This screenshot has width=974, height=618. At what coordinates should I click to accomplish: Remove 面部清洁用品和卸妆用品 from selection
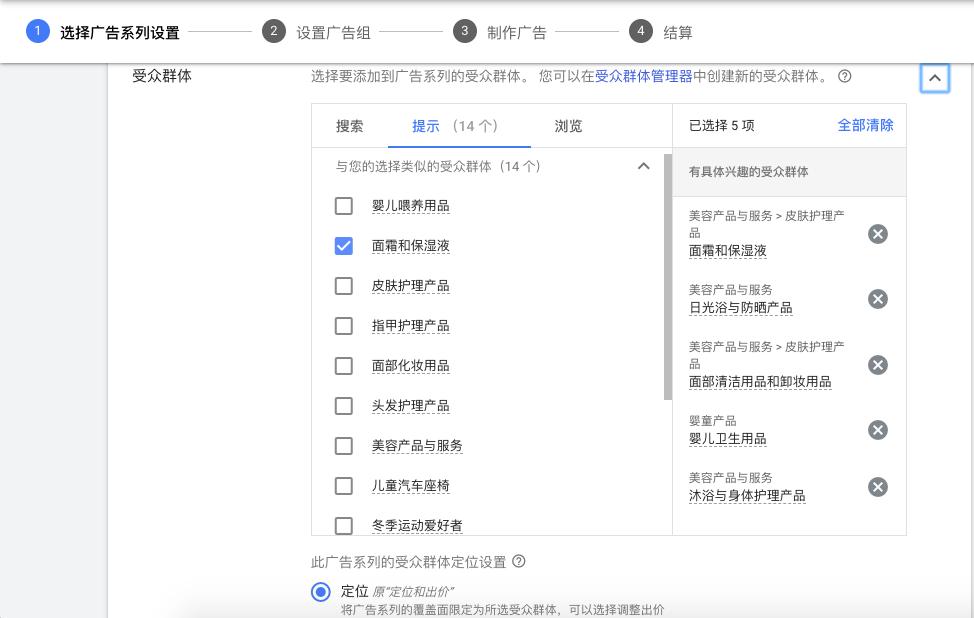(x=878, y=365)
